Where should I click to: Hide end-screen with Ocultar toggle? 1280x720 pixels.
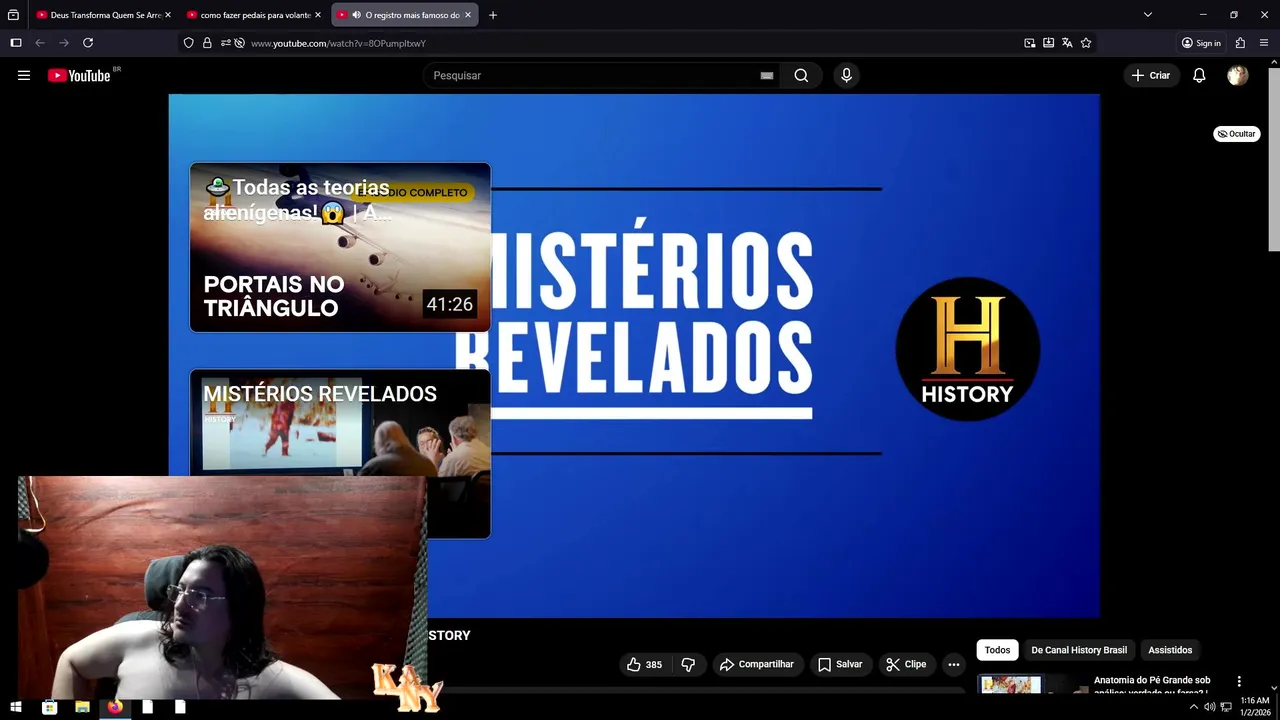point(1237,134)
